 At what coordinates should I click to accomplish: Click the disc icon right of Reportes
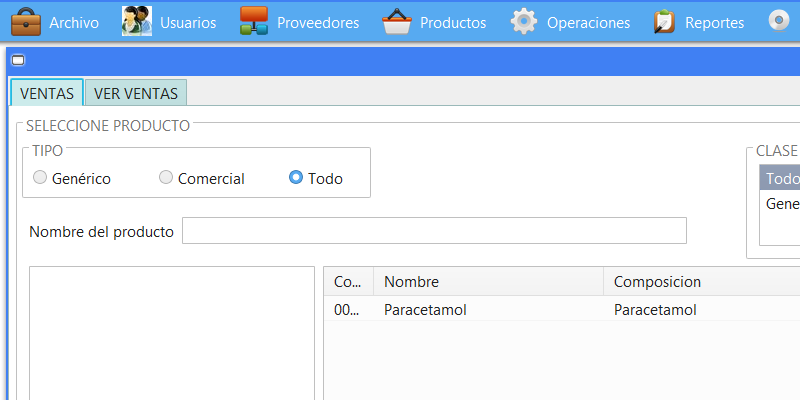point(779,21)
